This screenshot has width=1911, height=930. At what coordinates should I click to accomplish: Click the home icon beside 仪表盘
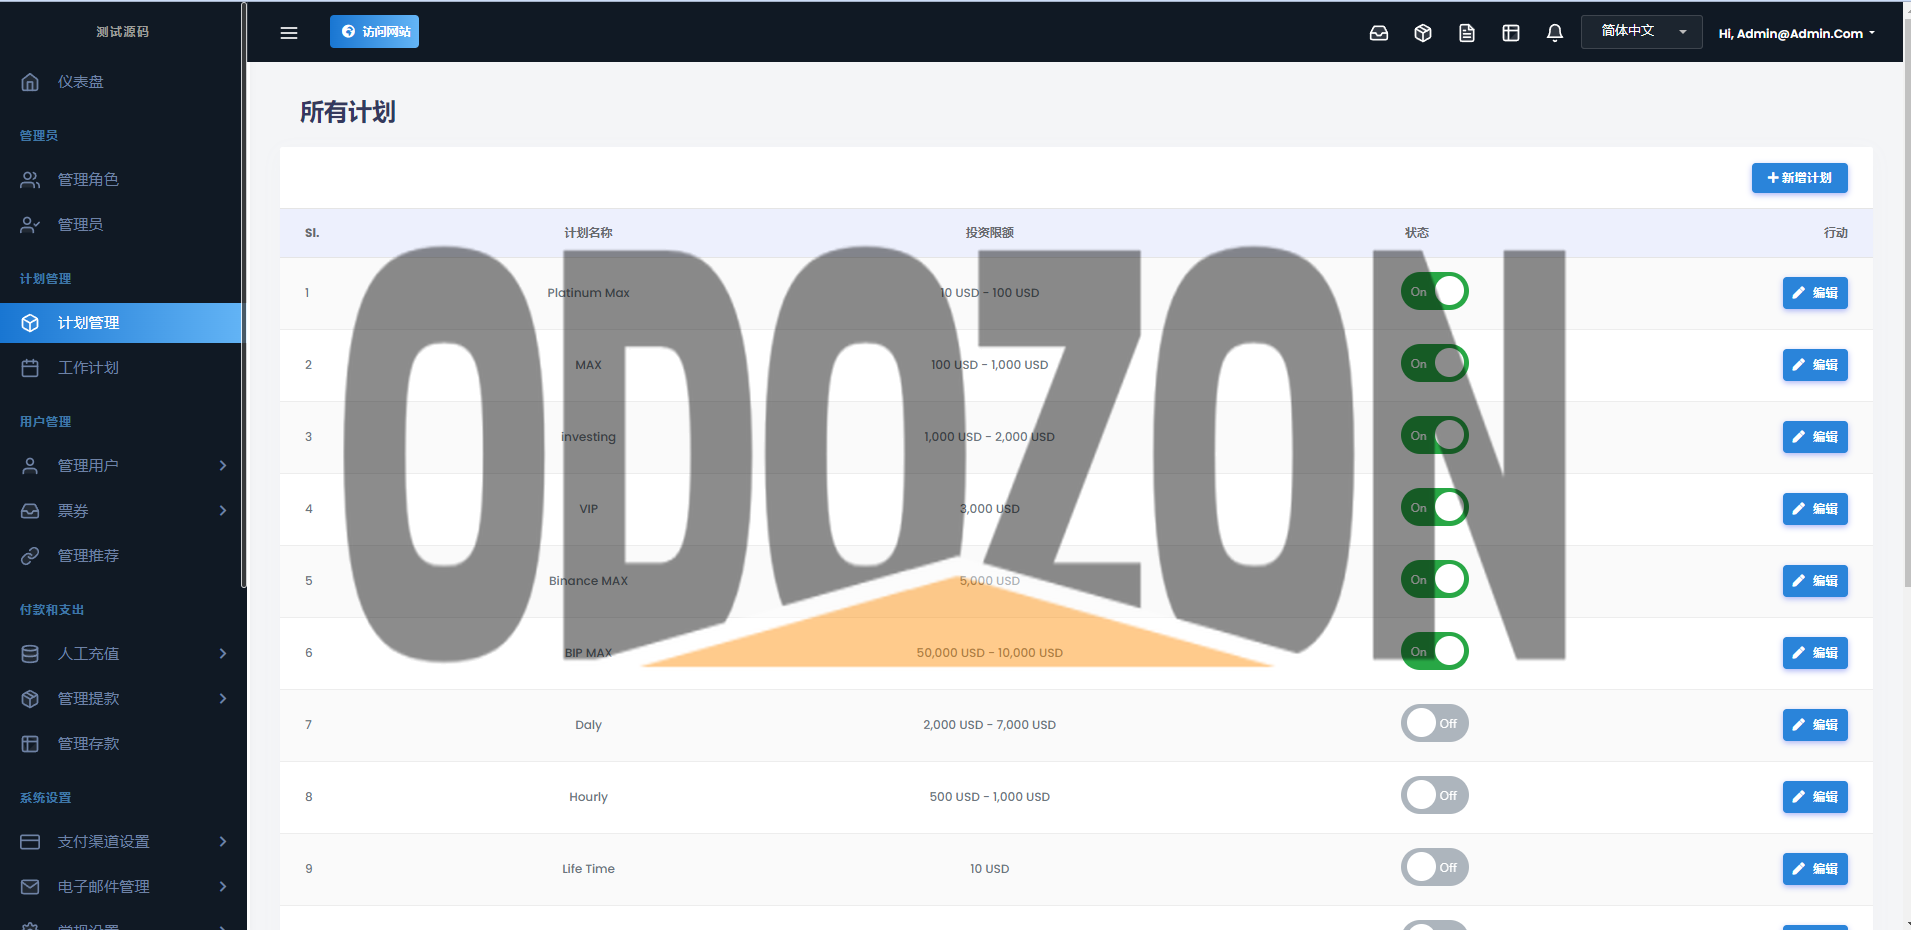pos(30,82)
